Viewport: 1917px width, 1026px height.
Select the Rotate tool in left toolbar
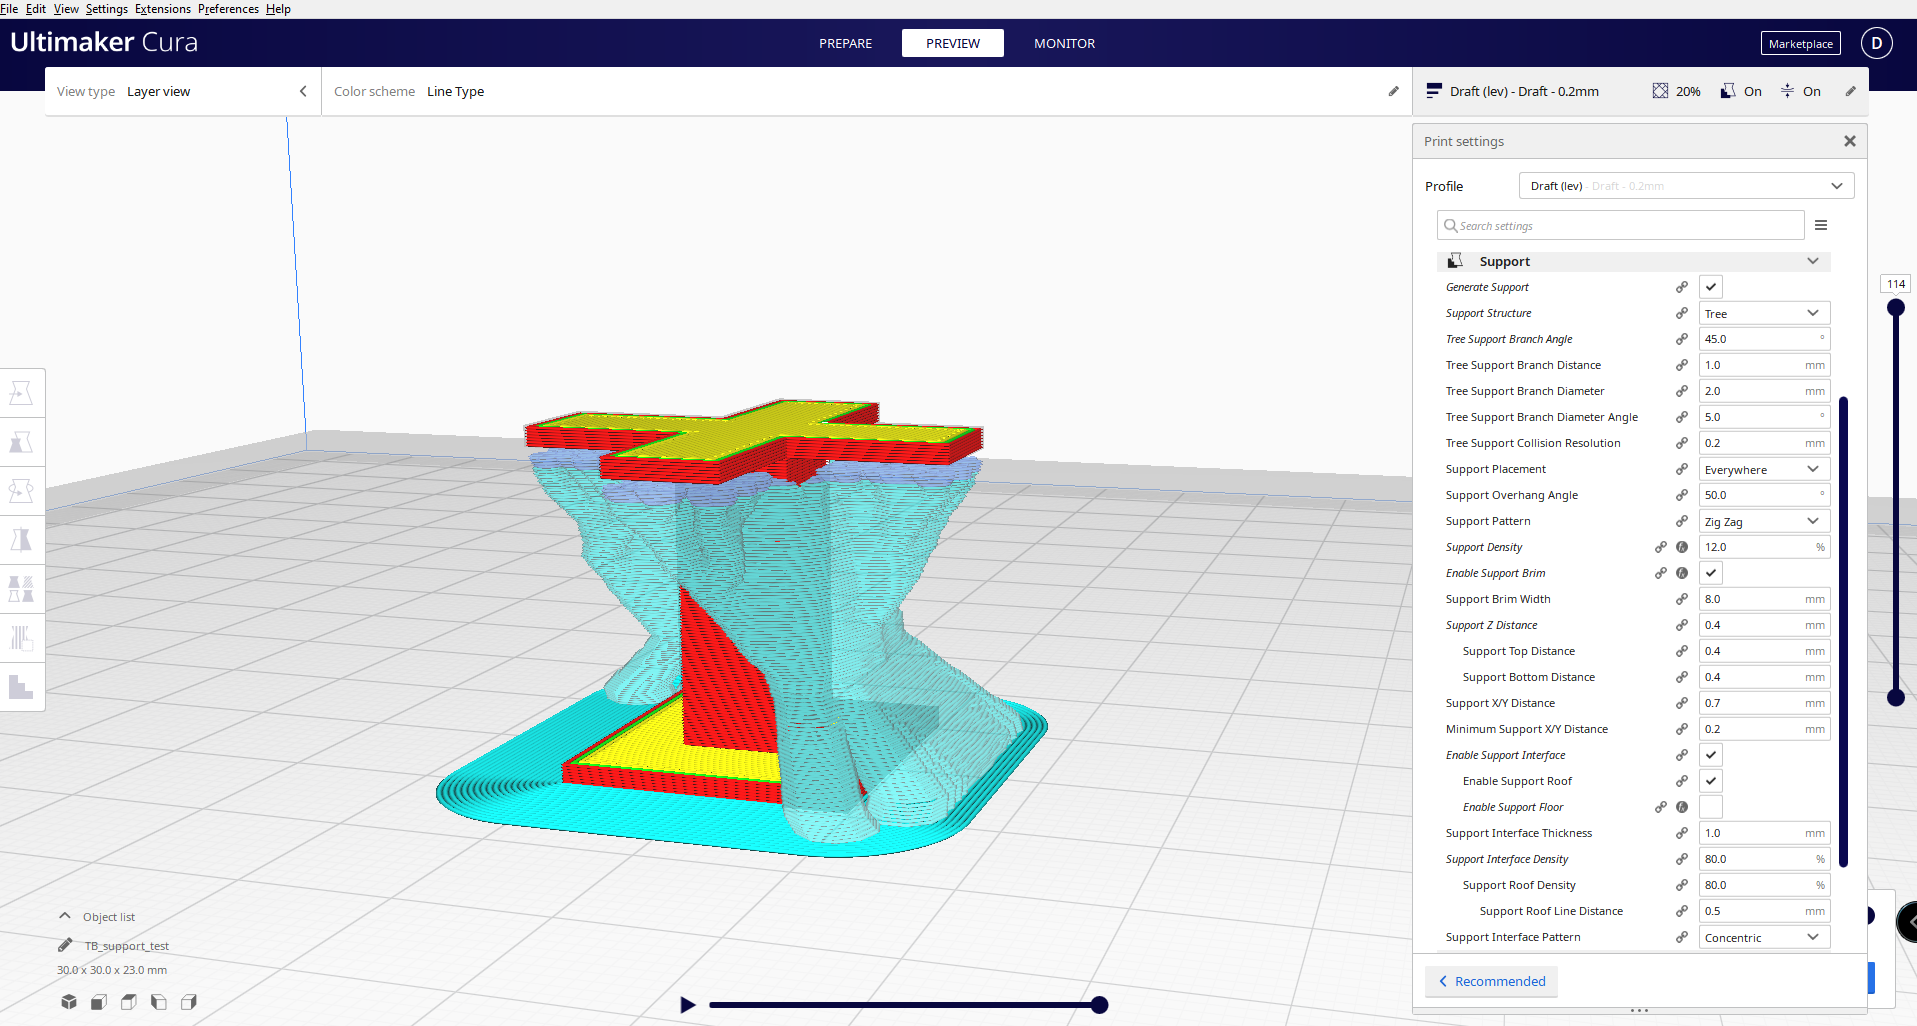[x=21, y=491]
